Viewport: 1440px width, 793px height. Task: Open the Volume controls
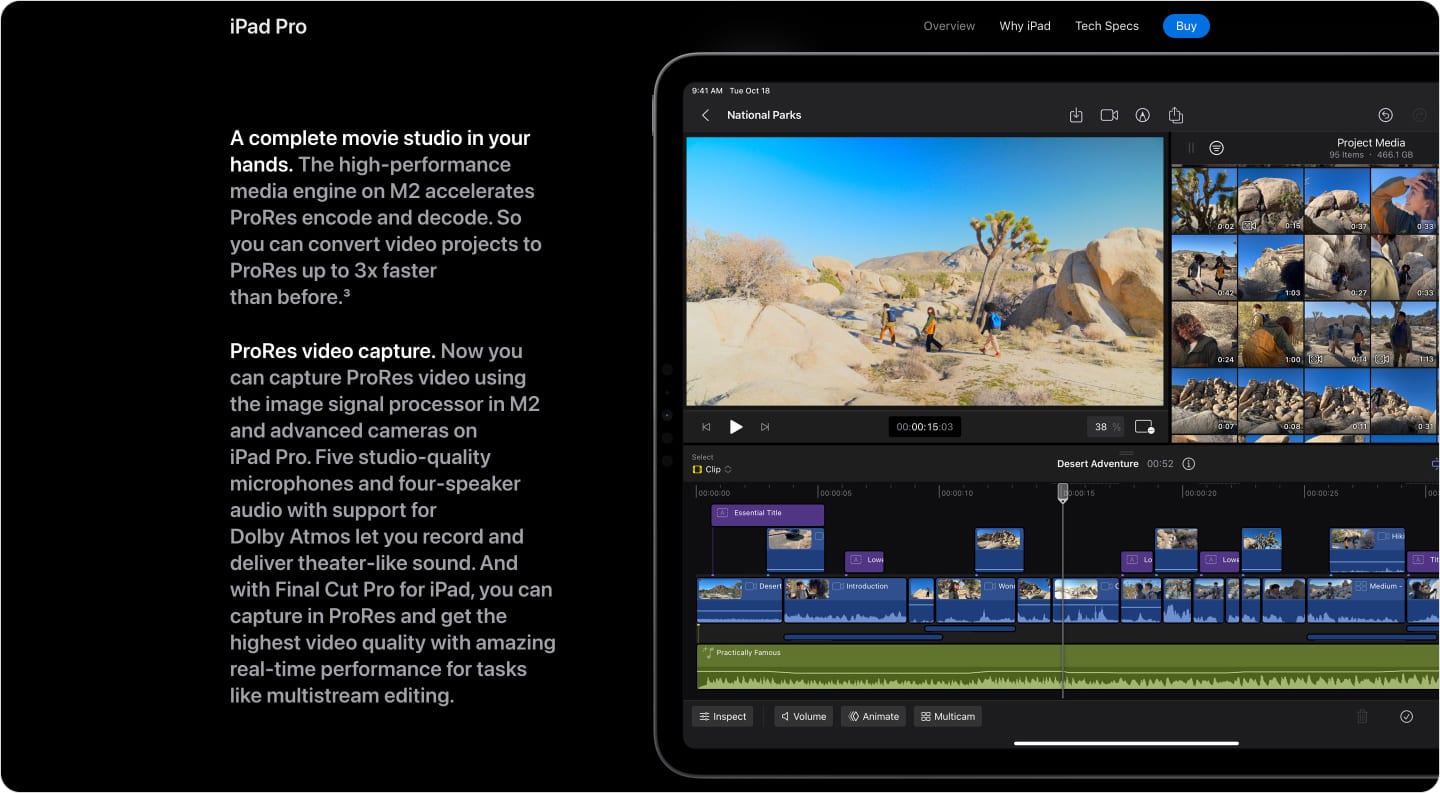pyautogui.click(x=803, y=716)
